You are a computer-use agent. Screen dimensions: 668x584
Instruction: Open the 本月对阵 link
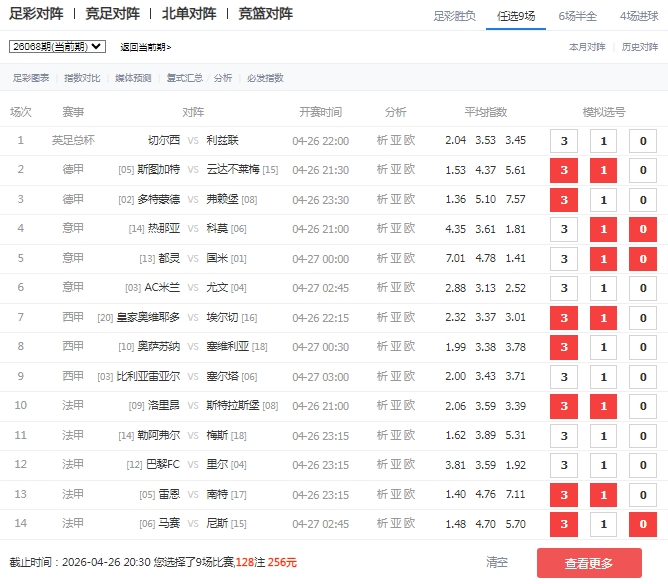pyautogui.click(x=587, y=47)
